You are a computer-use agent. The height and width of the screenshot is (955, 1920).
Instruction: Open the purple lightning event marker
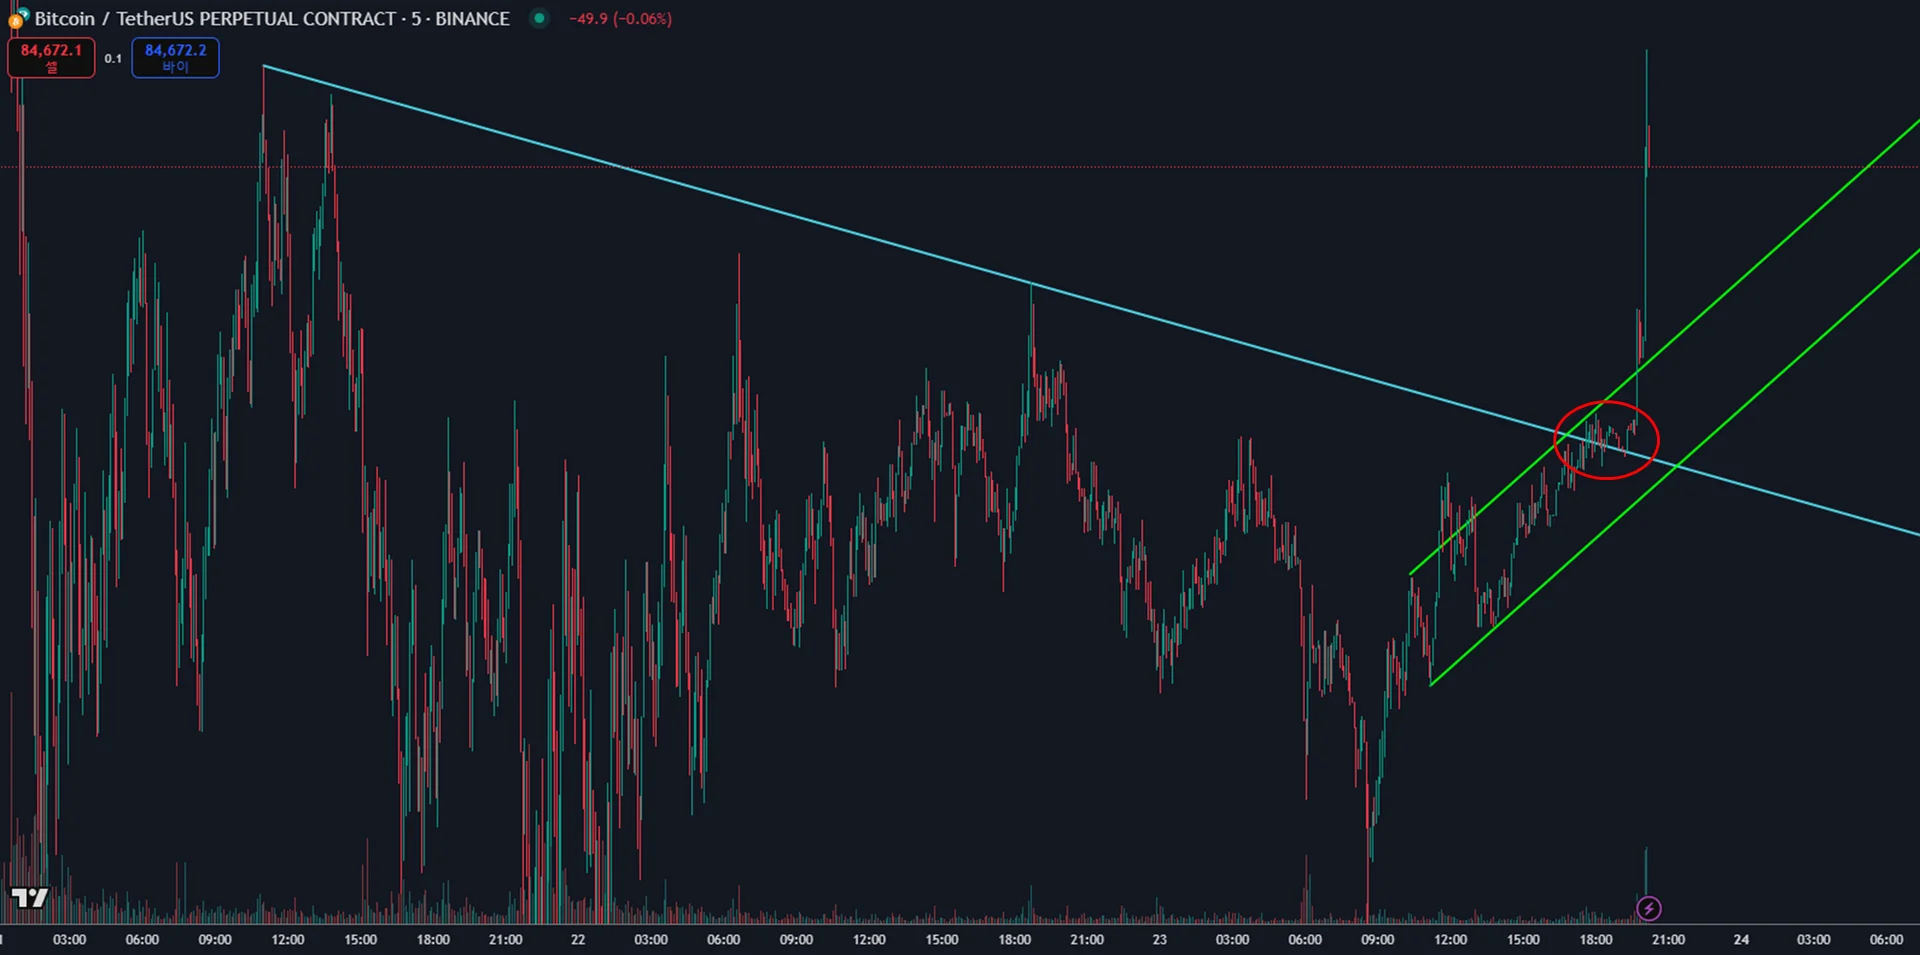point(1649,908)
